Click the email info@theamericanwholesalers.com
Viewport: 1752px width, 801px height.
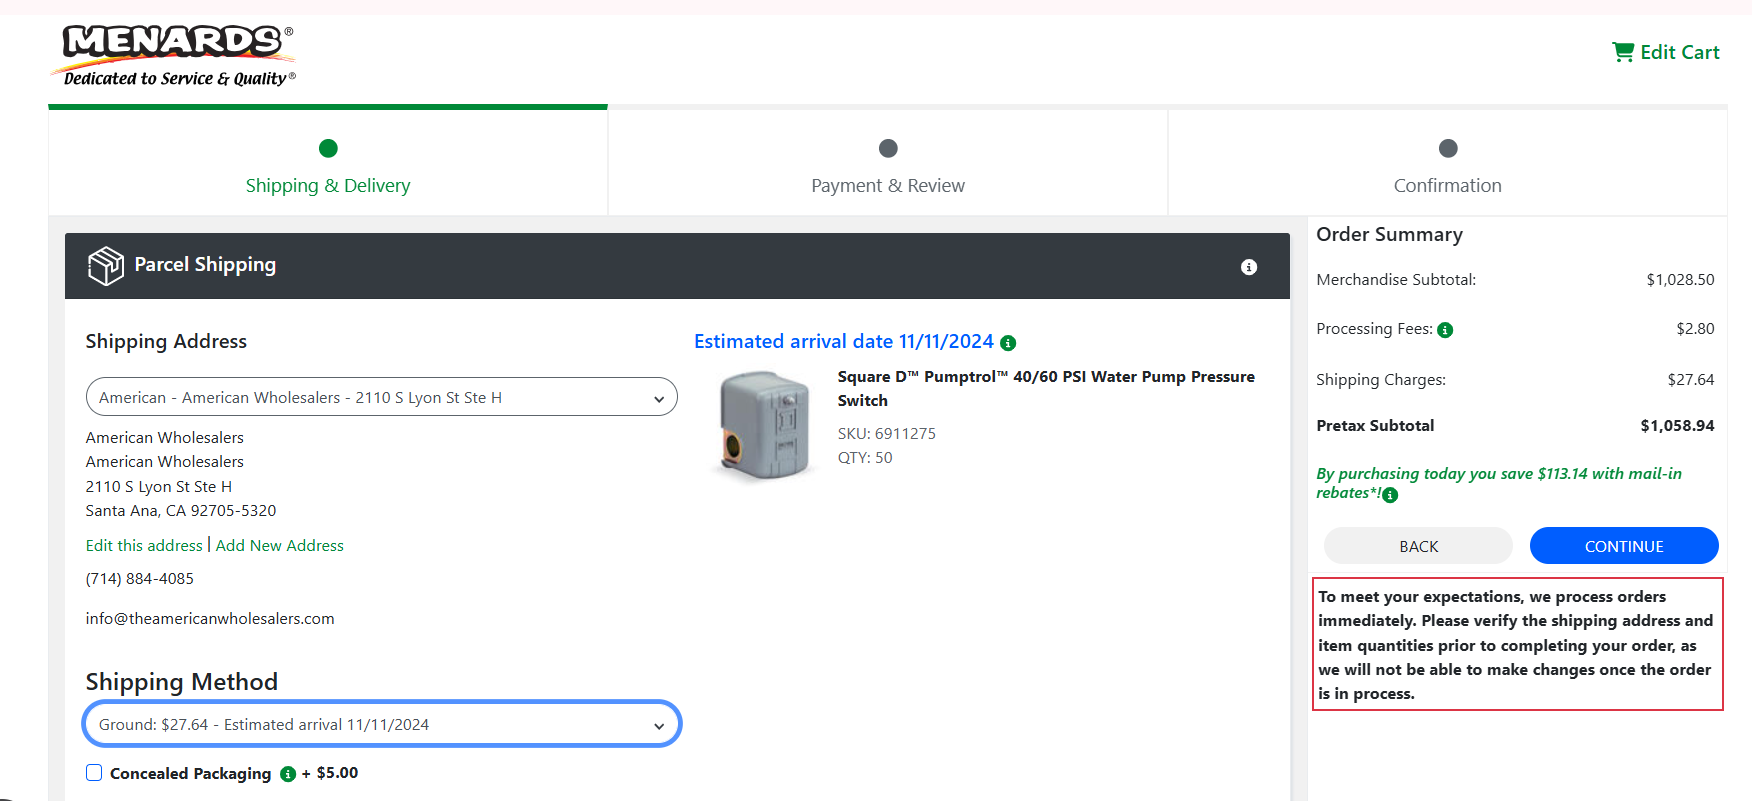210,619
